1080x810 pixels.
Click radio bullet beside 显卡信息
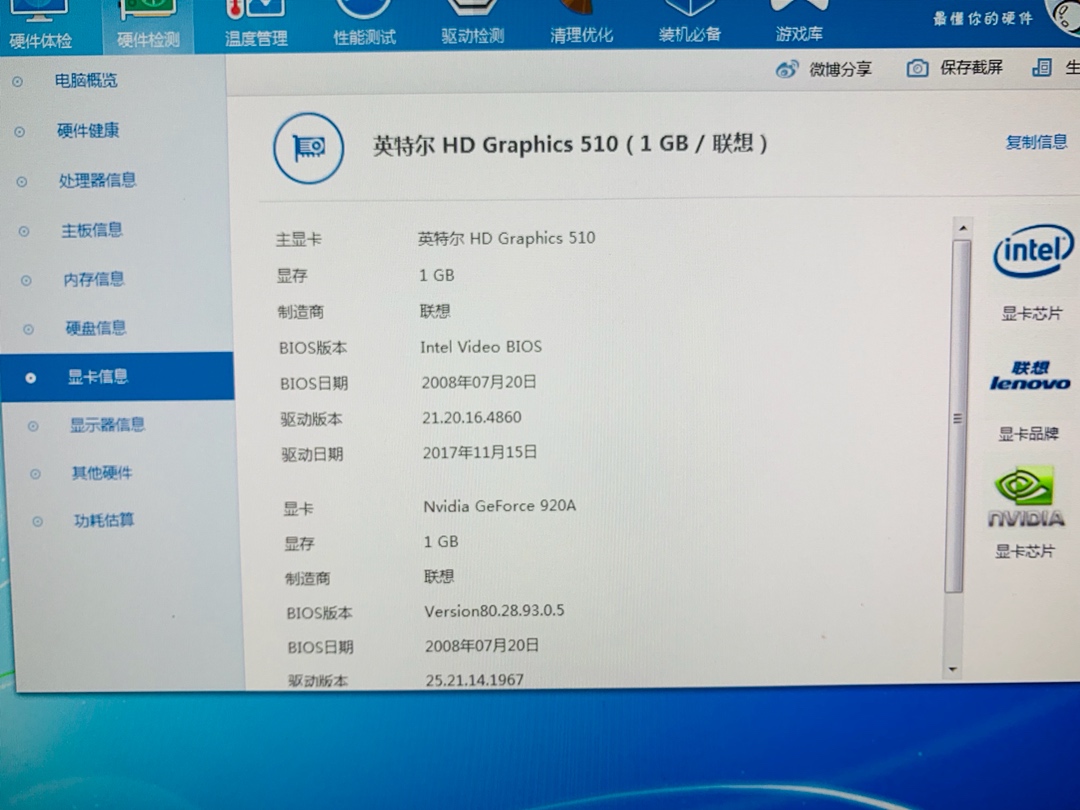tap(30, 378)
